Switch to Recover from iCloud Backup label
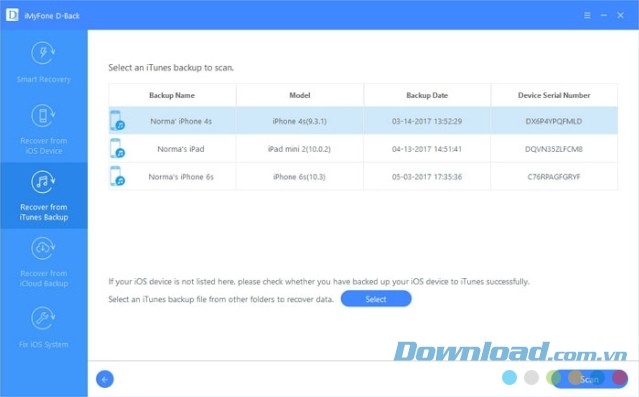The height and width of the screenshot is (397, 639). point(44,278)
